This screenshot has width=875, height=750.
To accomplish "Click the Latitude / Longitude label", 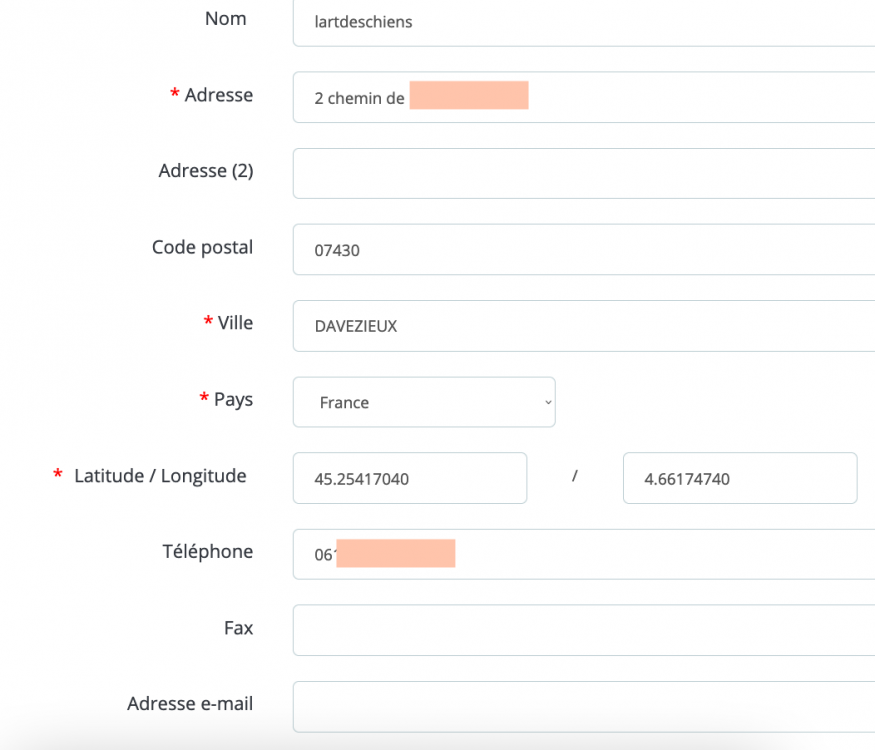I will [160, 476].
